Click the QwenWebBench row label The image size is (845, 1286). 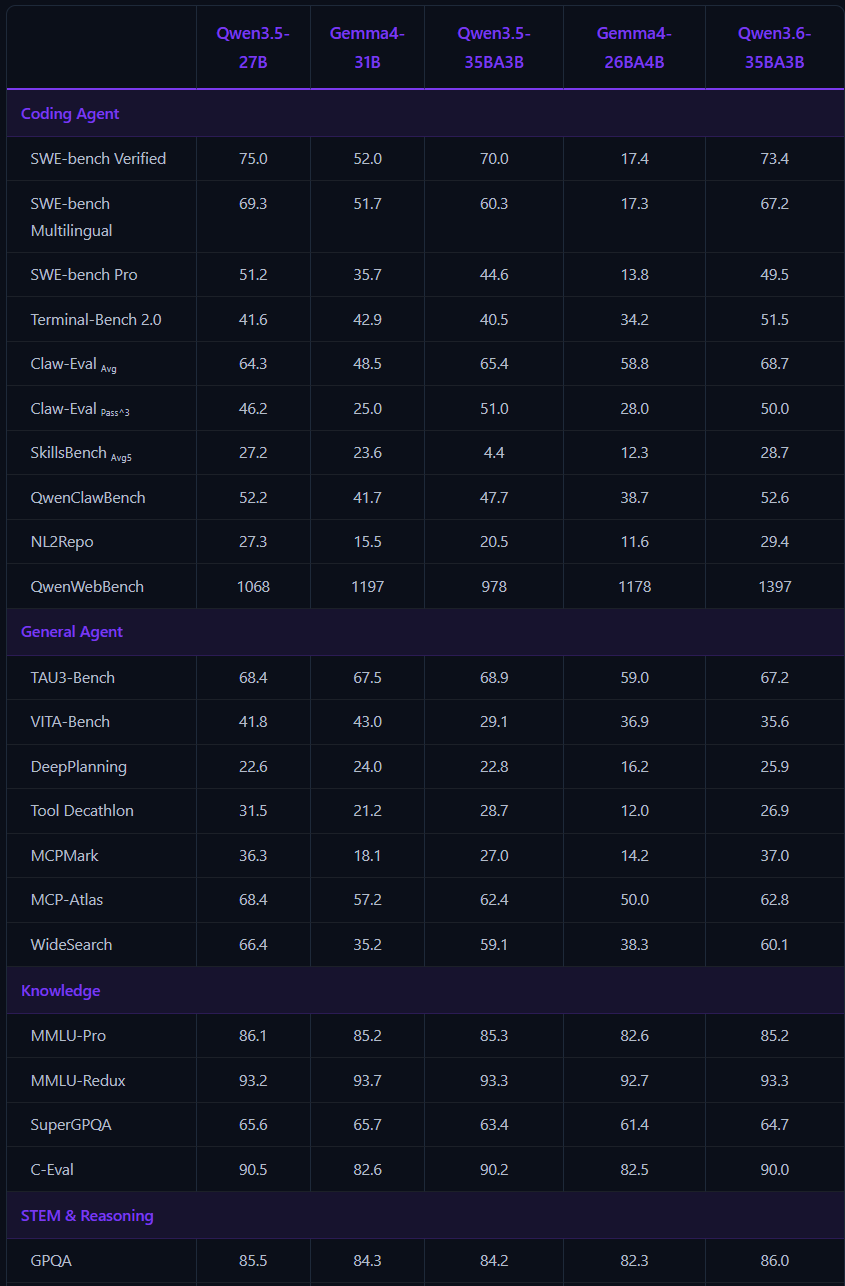(x=87, y=587)
